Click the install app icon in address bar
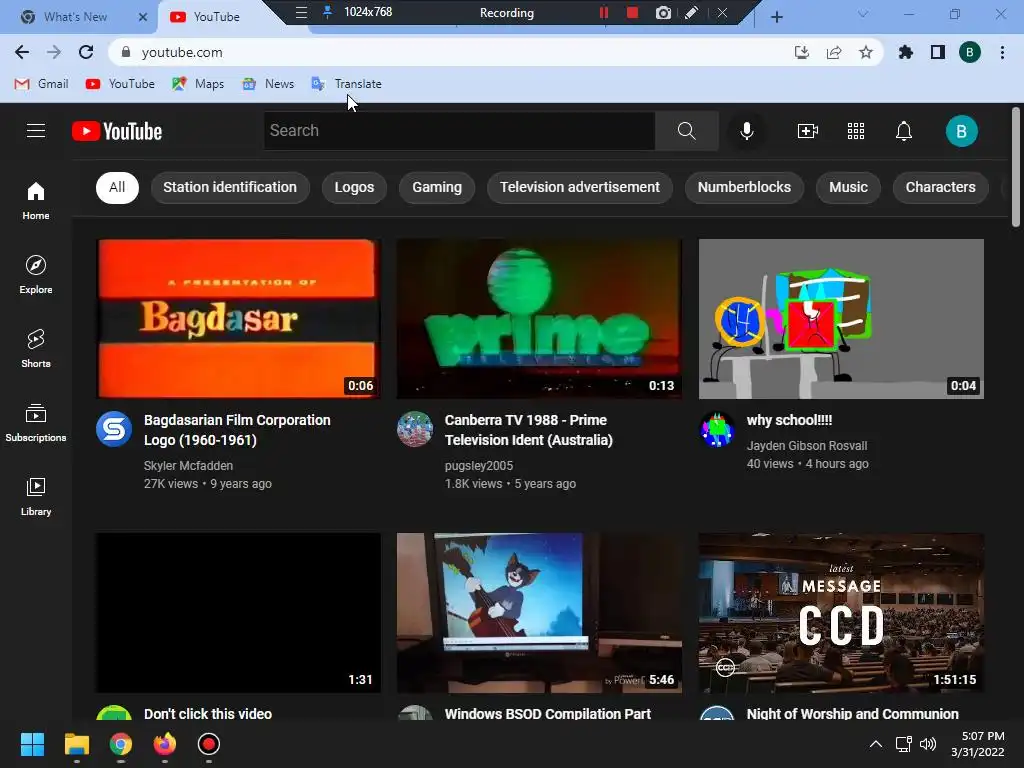Screen dimensions: 1024x768 click(802, 52)
